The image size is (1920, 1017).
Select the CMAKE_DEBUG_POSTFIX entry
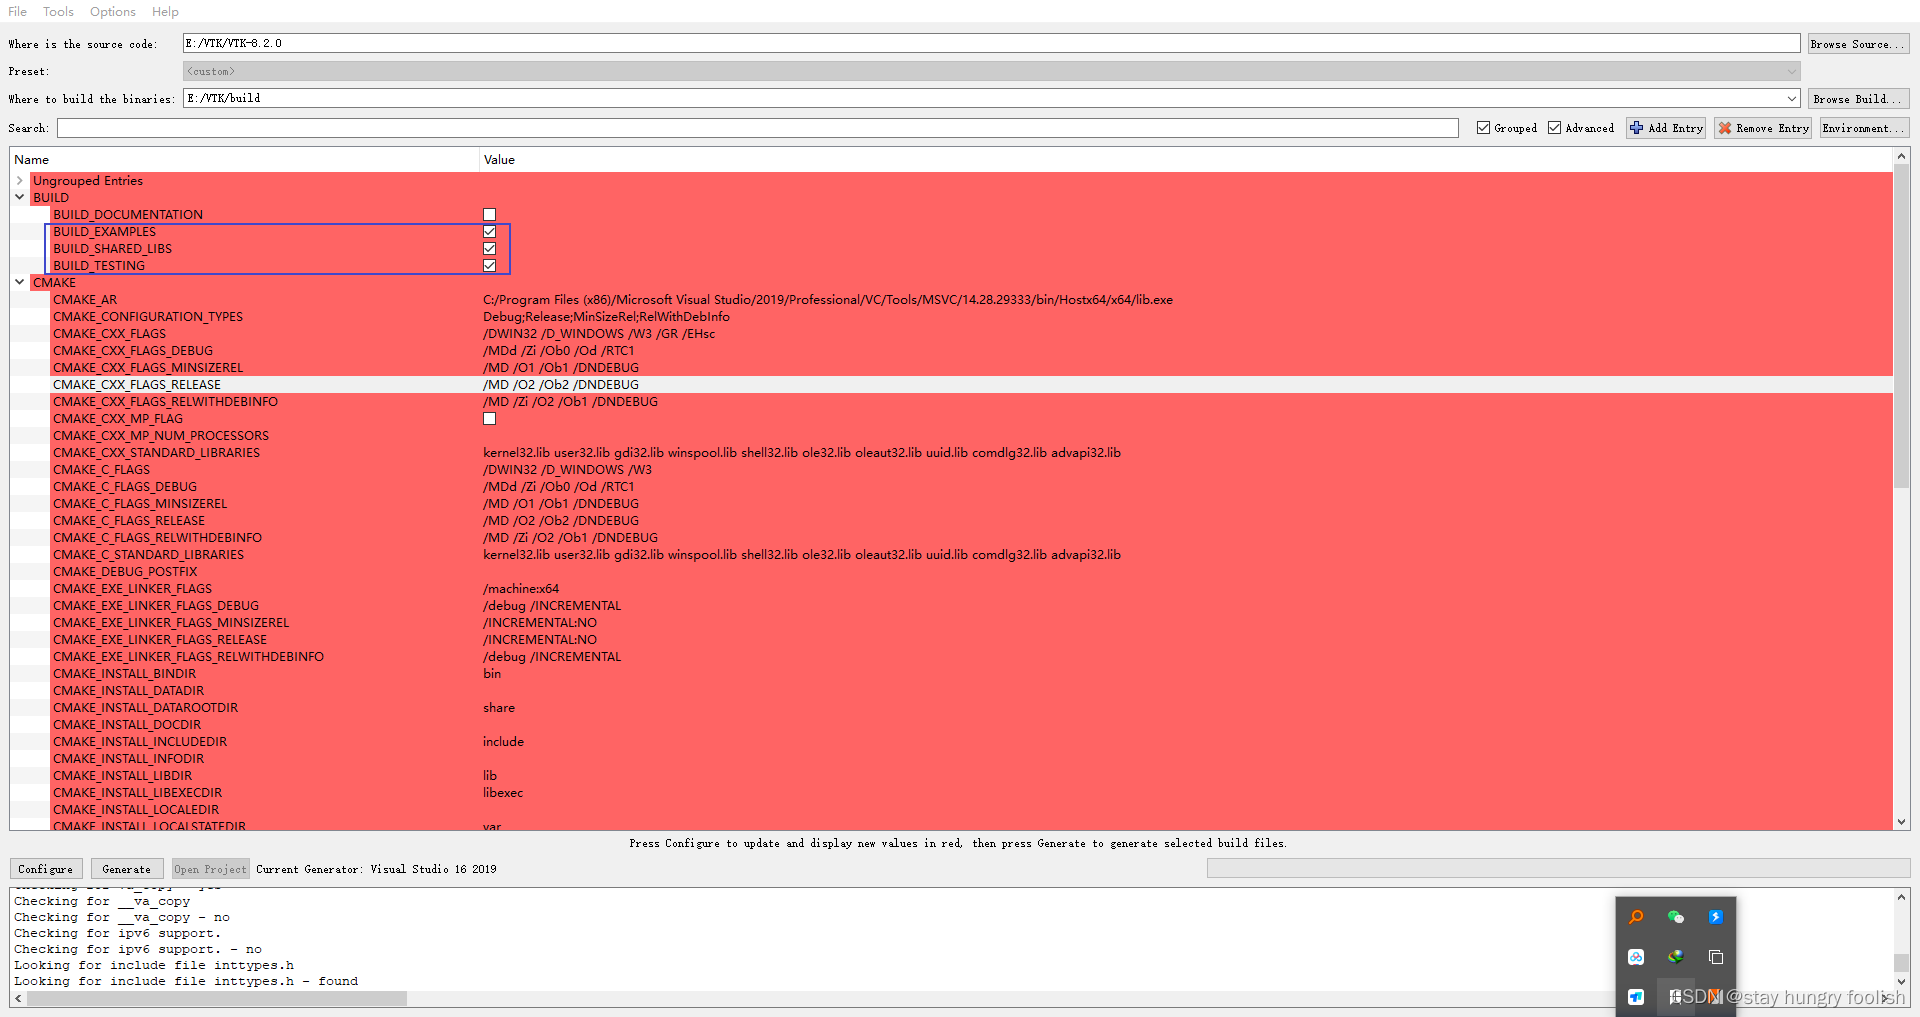click(x=125, y=572)
